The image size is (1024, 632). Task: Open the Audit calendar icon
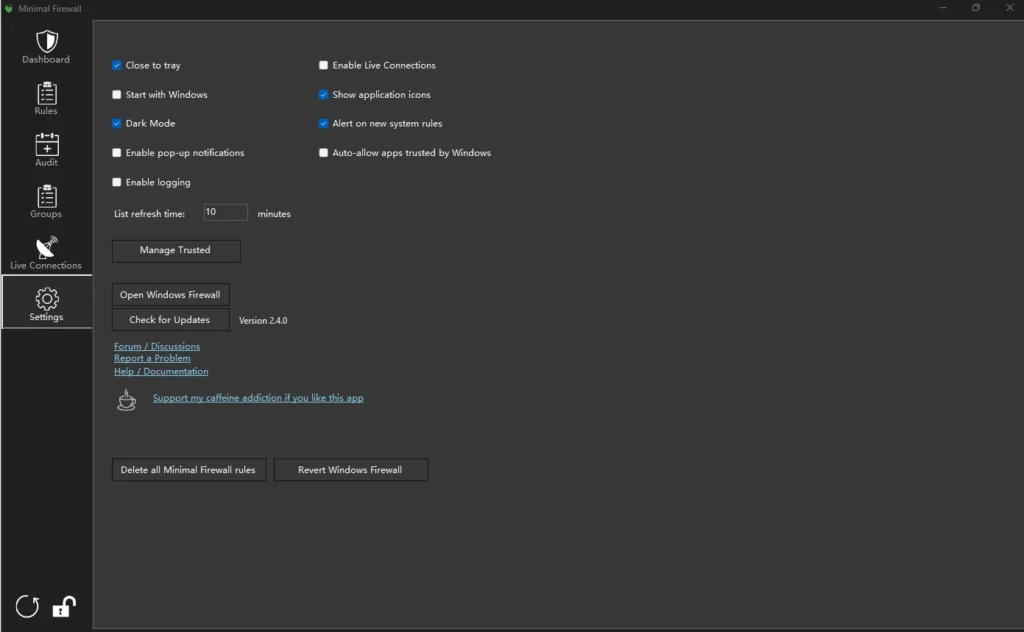point(46,144)
